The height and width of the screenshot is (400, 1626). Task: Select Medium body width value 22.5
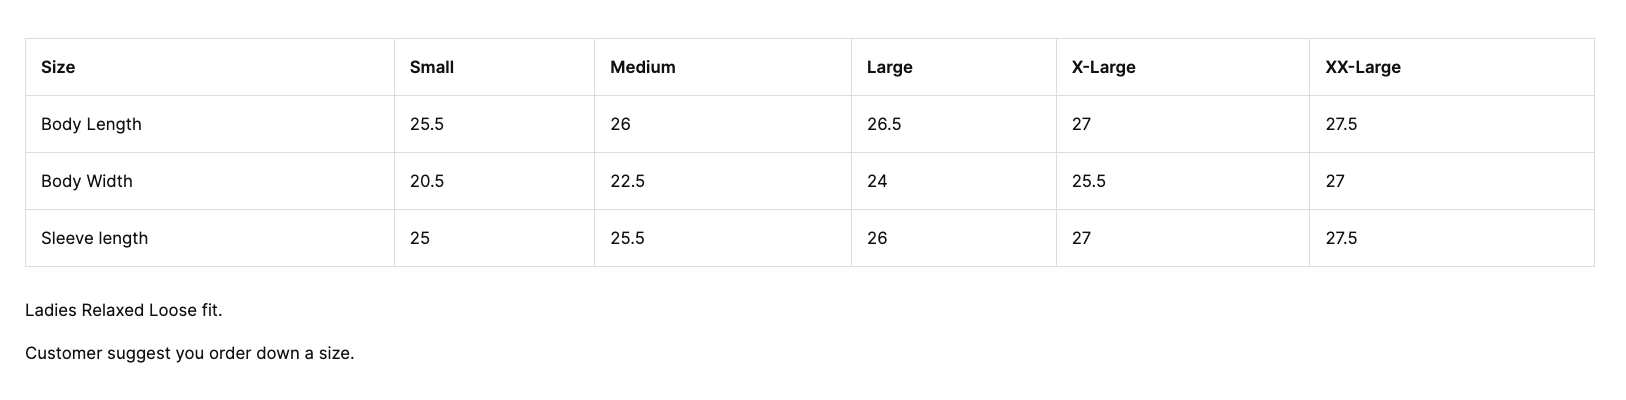click(x=627, y=181)
